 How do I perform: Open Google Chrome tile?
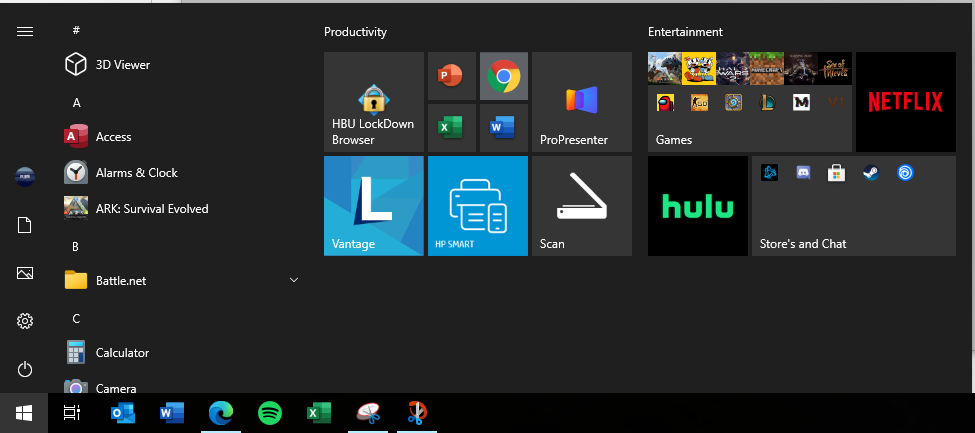pyautogui.click(x=504, y=76)
